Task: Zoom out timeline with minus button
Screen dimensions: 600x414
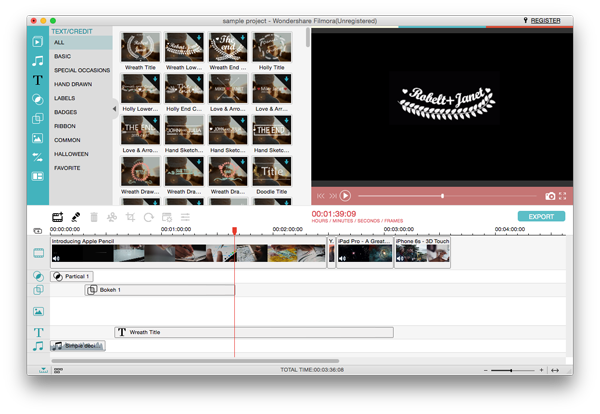Action: click(x=486, y=370)
